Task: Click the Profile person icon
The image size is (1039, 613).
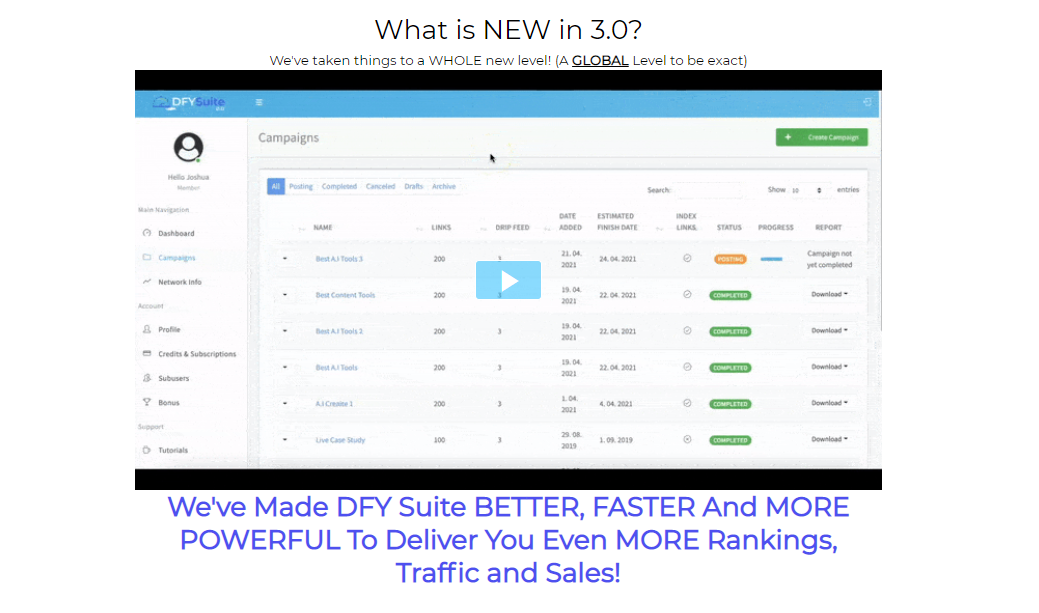Action: coord(147,329)
